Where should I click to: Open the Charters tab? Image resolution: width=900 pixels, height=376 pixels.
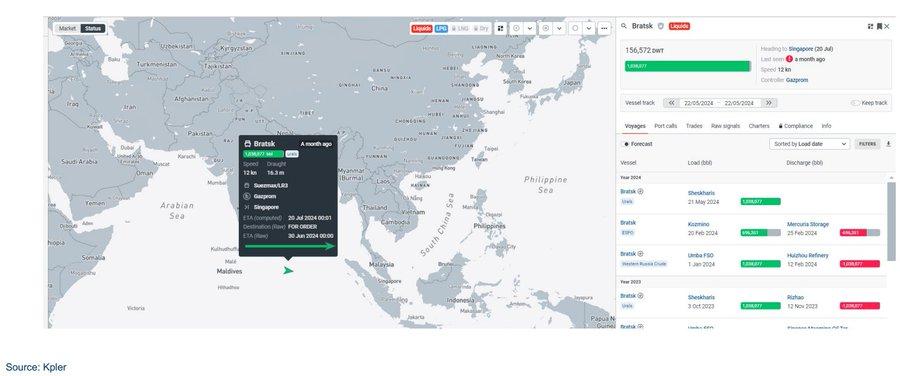[759, 126]
